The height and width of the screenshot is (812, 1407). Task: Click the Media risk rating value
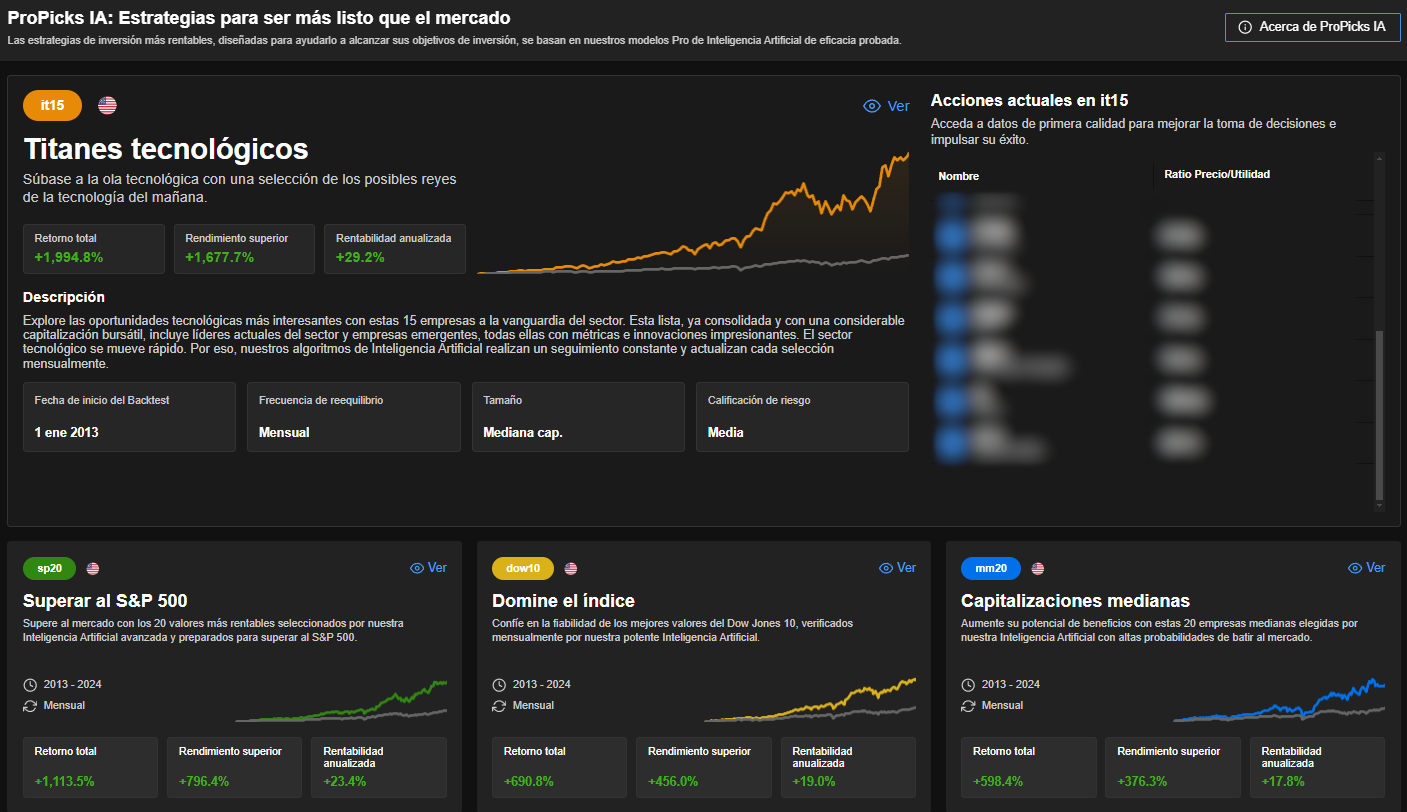tap(726, 433)
